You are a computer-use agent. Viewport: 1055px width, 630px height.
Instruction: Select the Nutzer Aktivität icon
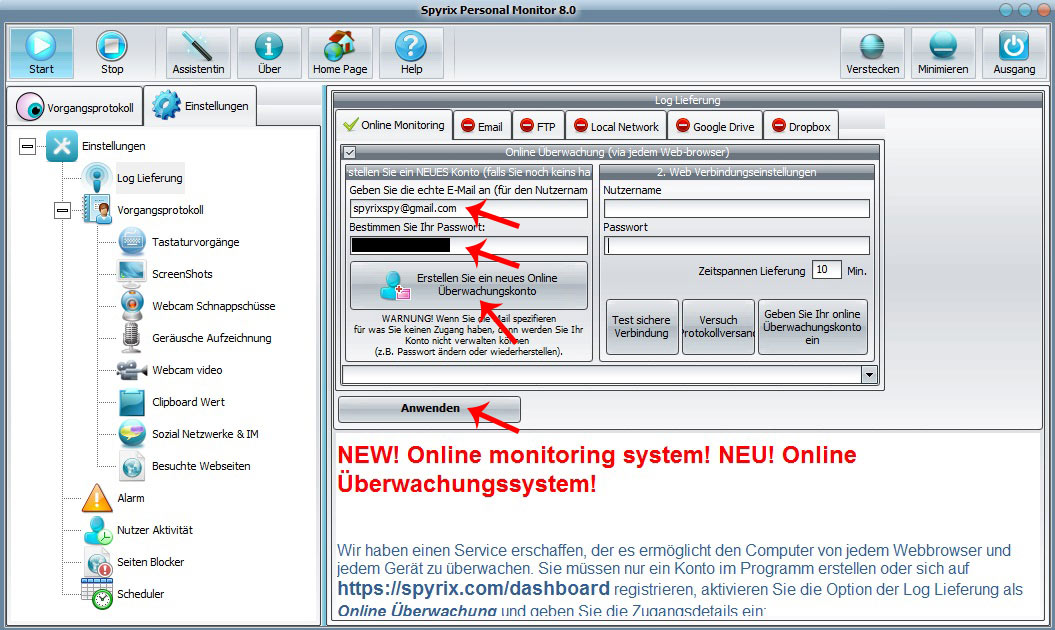(97, 530)
